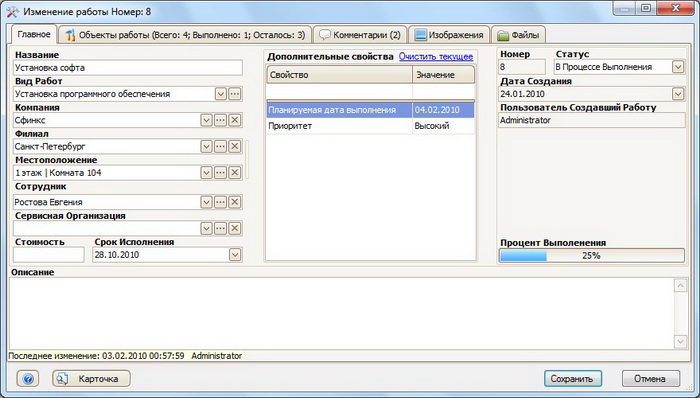This screenshot has height=398, width=700.
Task: Open the Статус dropdown
Action: (x=678, y=67)
